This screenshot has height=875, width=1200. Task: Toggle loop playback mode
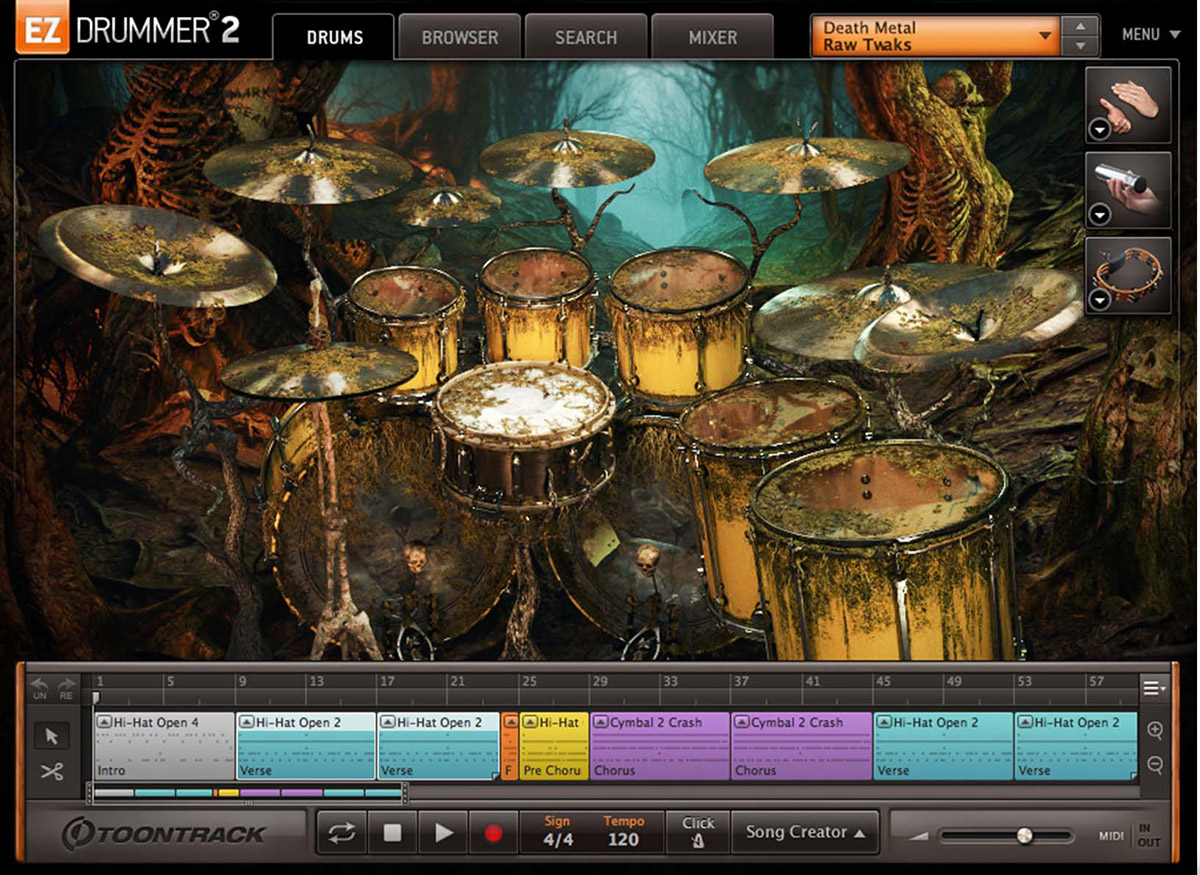point(342,833)
